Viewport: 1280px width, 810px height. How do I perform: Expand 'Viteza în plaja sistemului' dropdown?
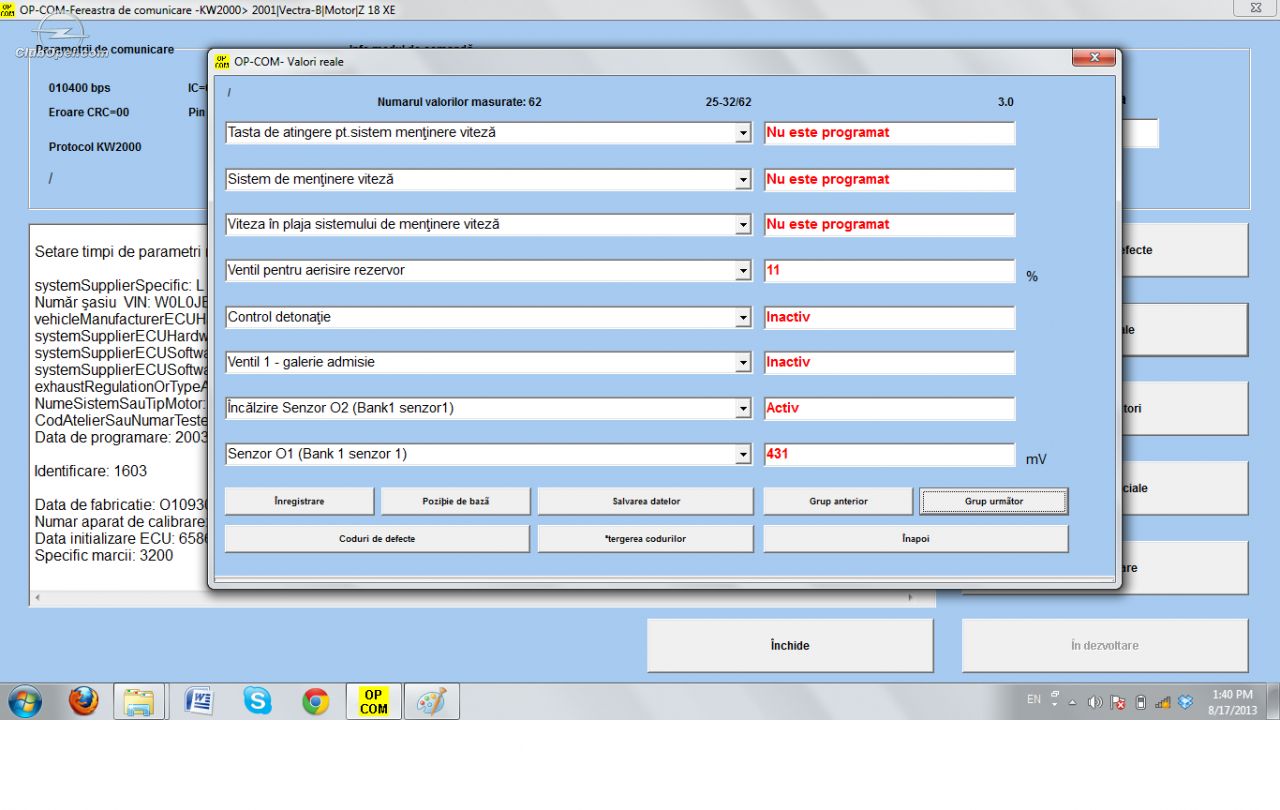(743, 225)
